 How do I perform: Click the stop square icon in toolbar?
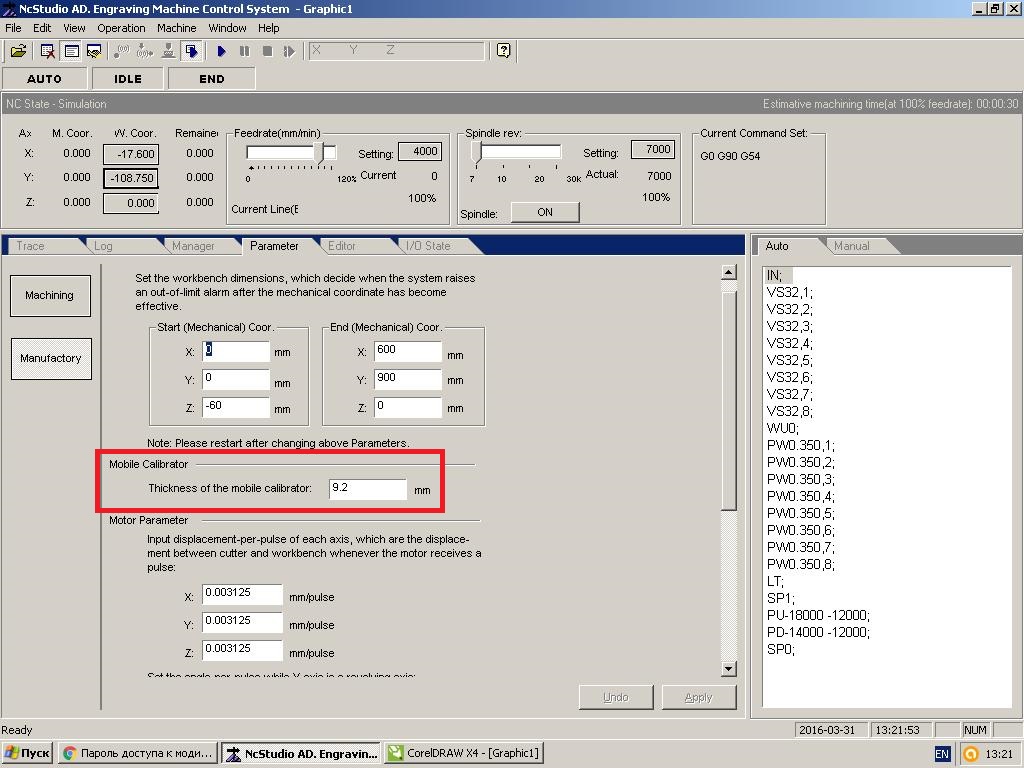[x=268, y=51]
